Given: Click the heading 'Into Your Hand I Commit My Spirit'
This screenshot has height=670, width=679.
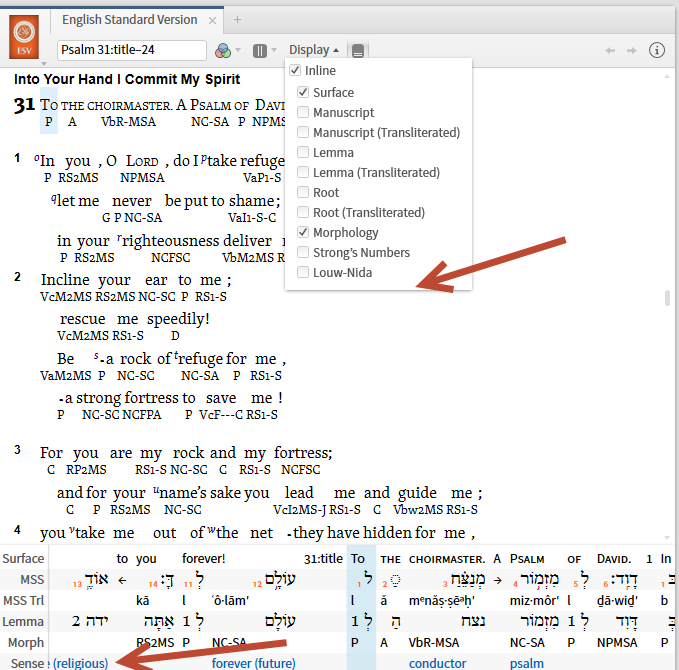Looking at the screenshot, I should click(127, 79).
